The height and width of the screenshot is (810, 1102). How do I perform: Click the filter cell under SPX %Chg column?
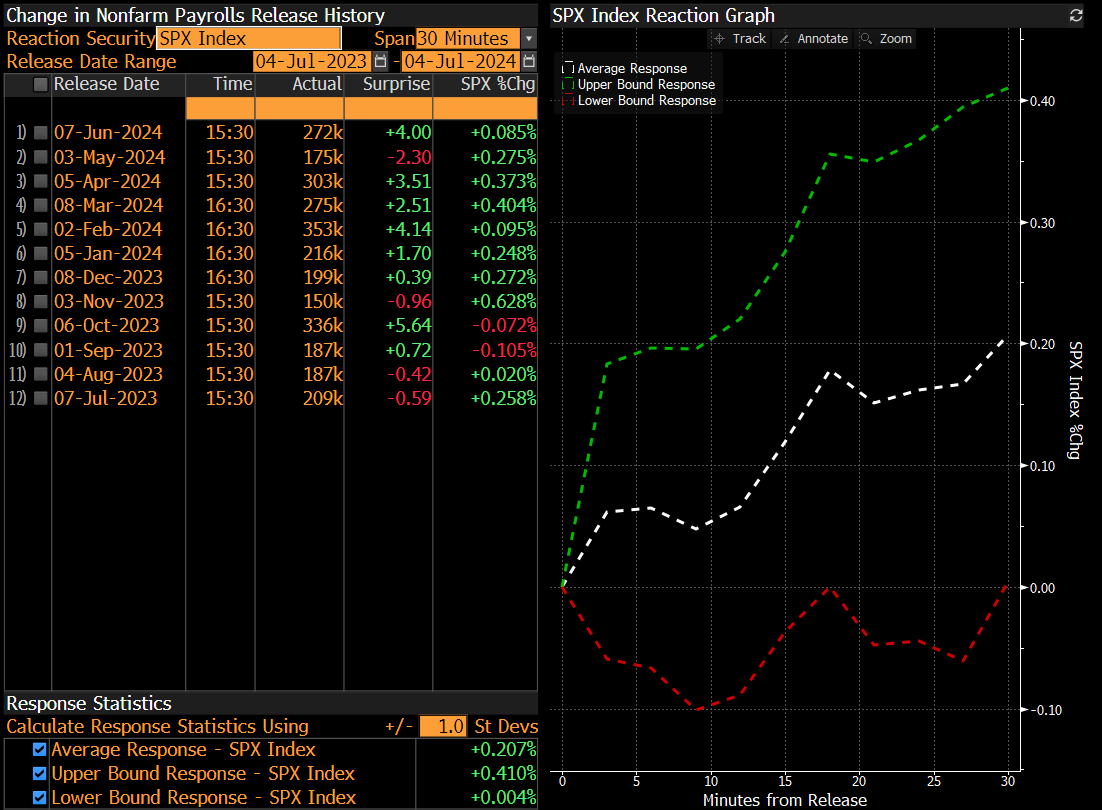pos(486,108)
